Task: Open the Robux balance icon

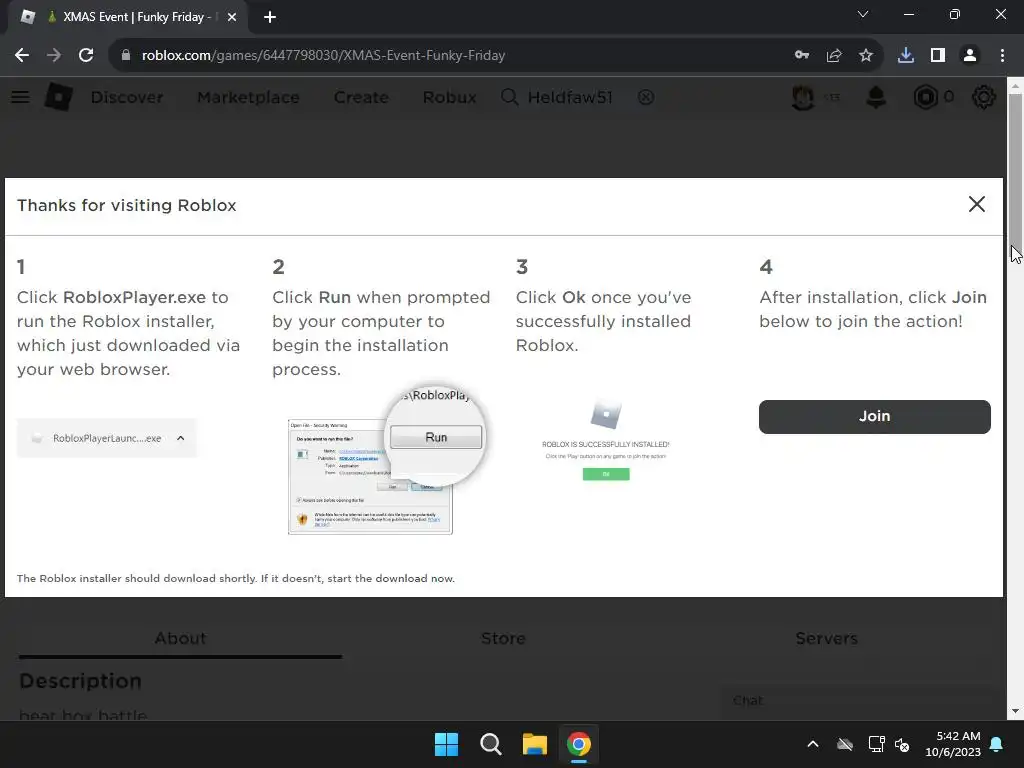Action: (x=925, y=97)
